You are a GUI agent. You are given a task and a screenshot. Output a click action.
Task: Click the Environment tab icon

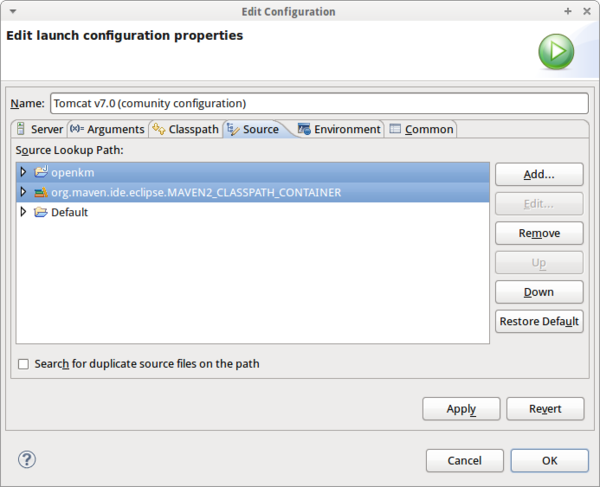pyautogui.click(x=304, y=129)
